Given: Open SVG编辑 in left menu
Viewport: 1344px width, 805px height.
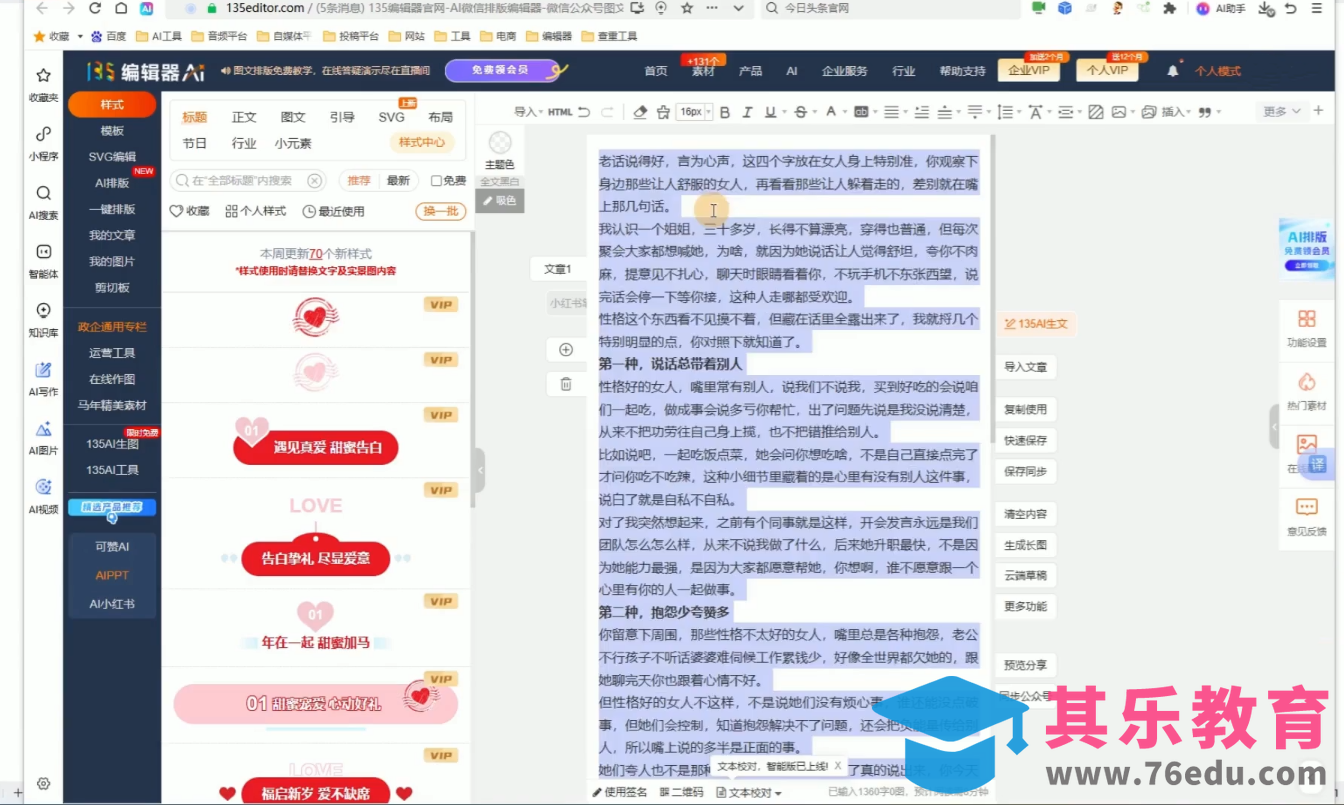Looking at the screenshot, I should pos(112,157).
